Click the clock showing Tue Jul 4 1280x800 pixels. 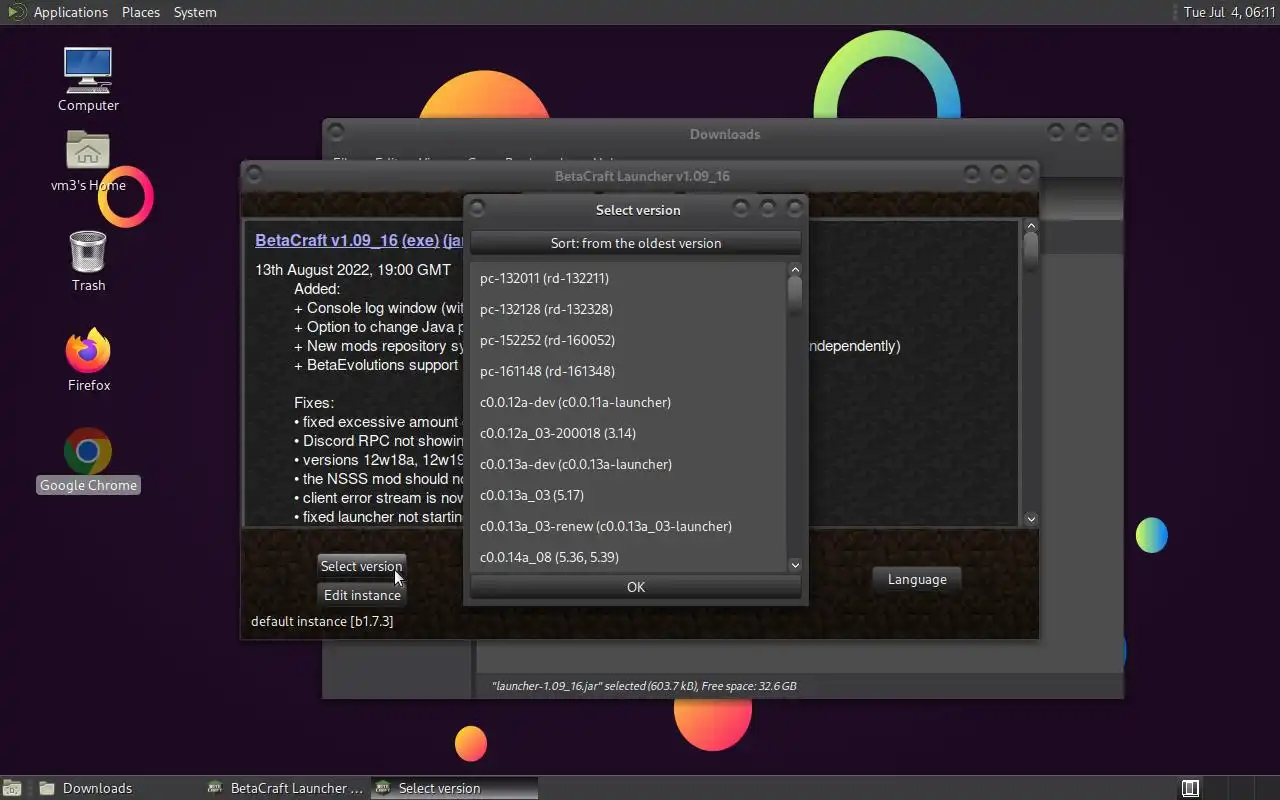[x=1228, y=12]
